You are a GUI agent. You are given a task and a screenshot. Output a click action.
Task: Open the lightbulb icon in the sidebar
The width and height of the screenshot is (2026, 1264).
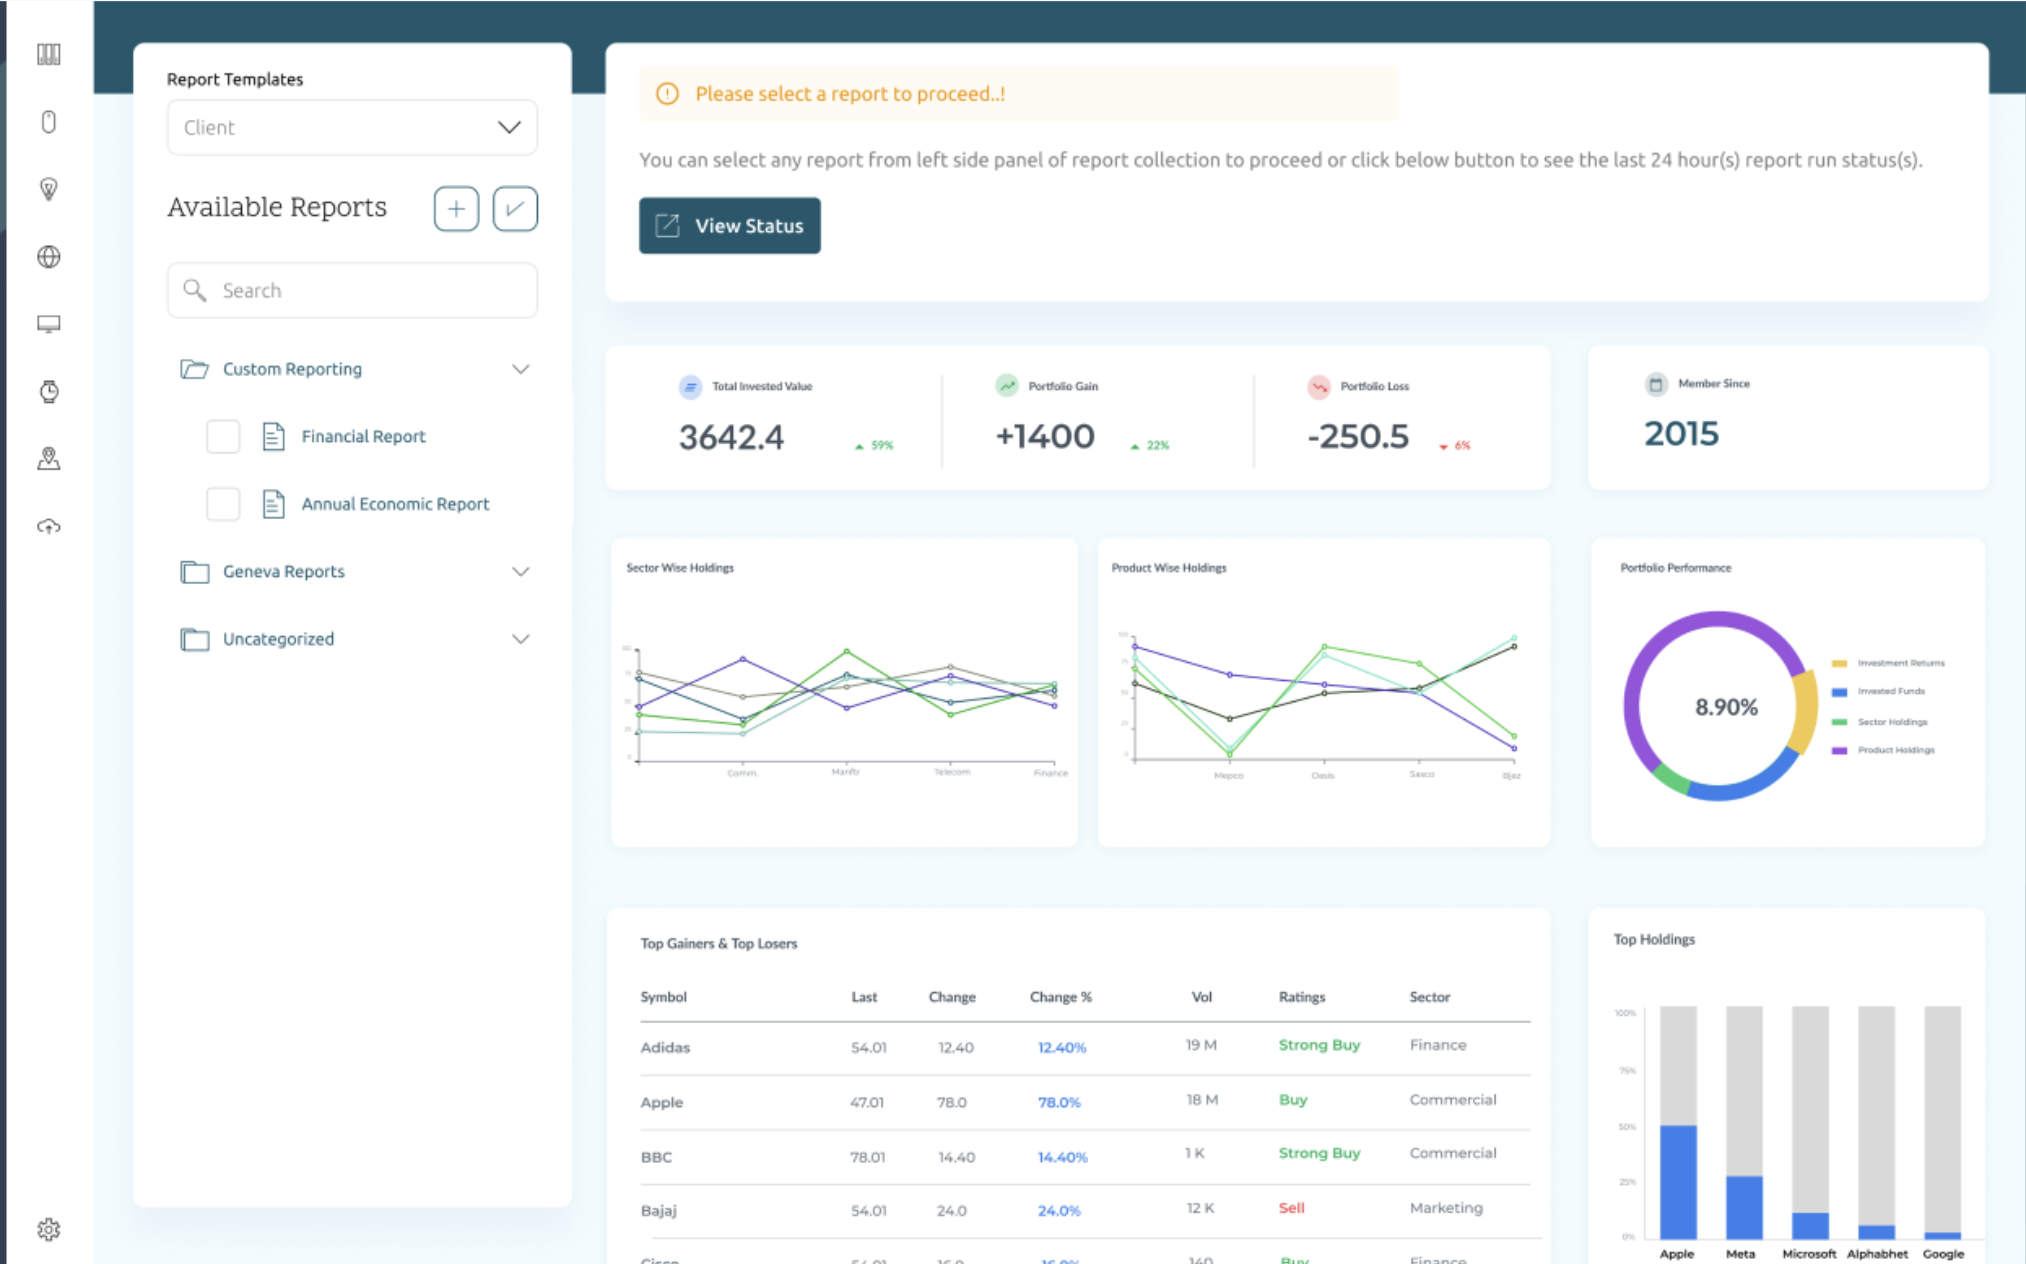click(48, 189)
